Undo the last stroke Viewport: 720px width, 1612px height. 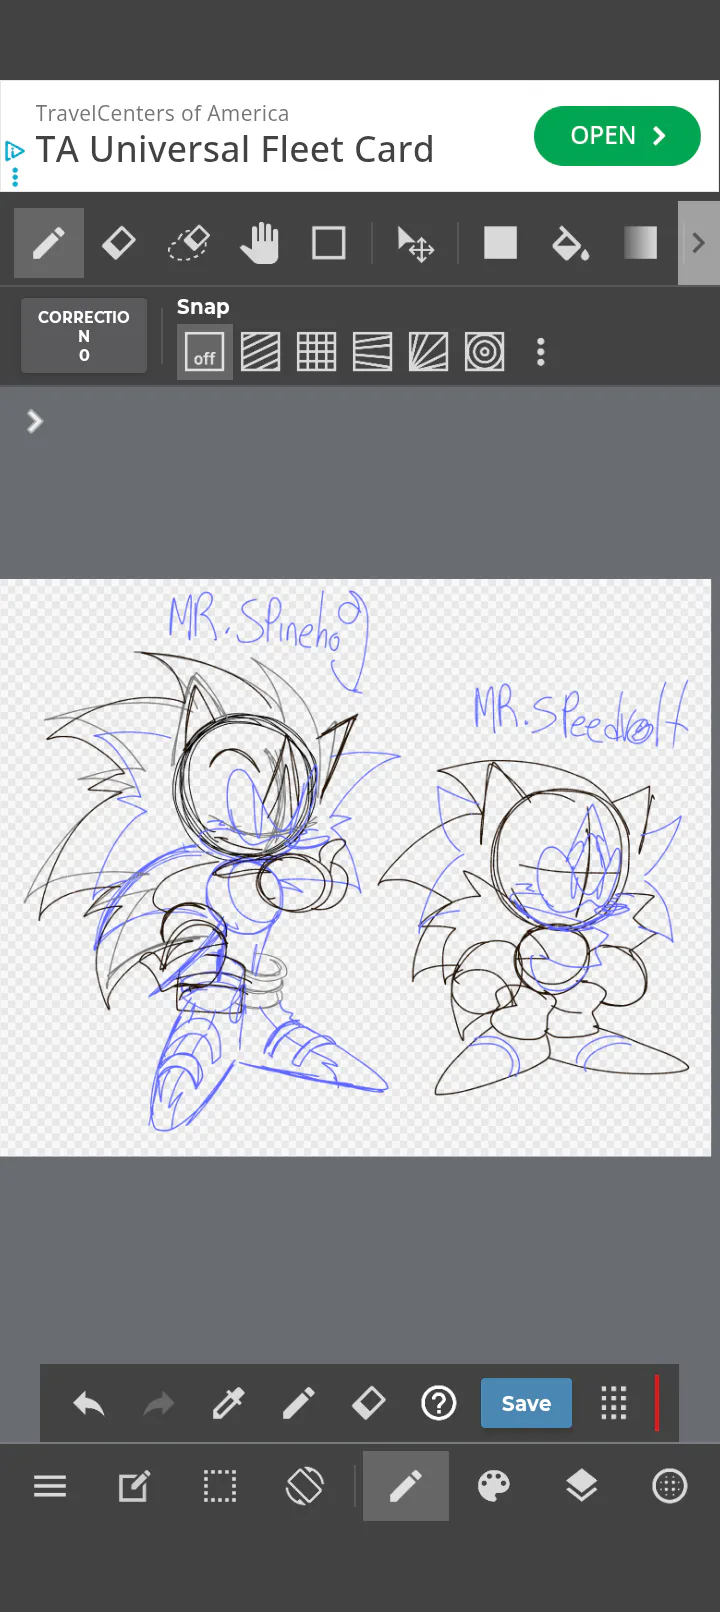point(89,1404)
